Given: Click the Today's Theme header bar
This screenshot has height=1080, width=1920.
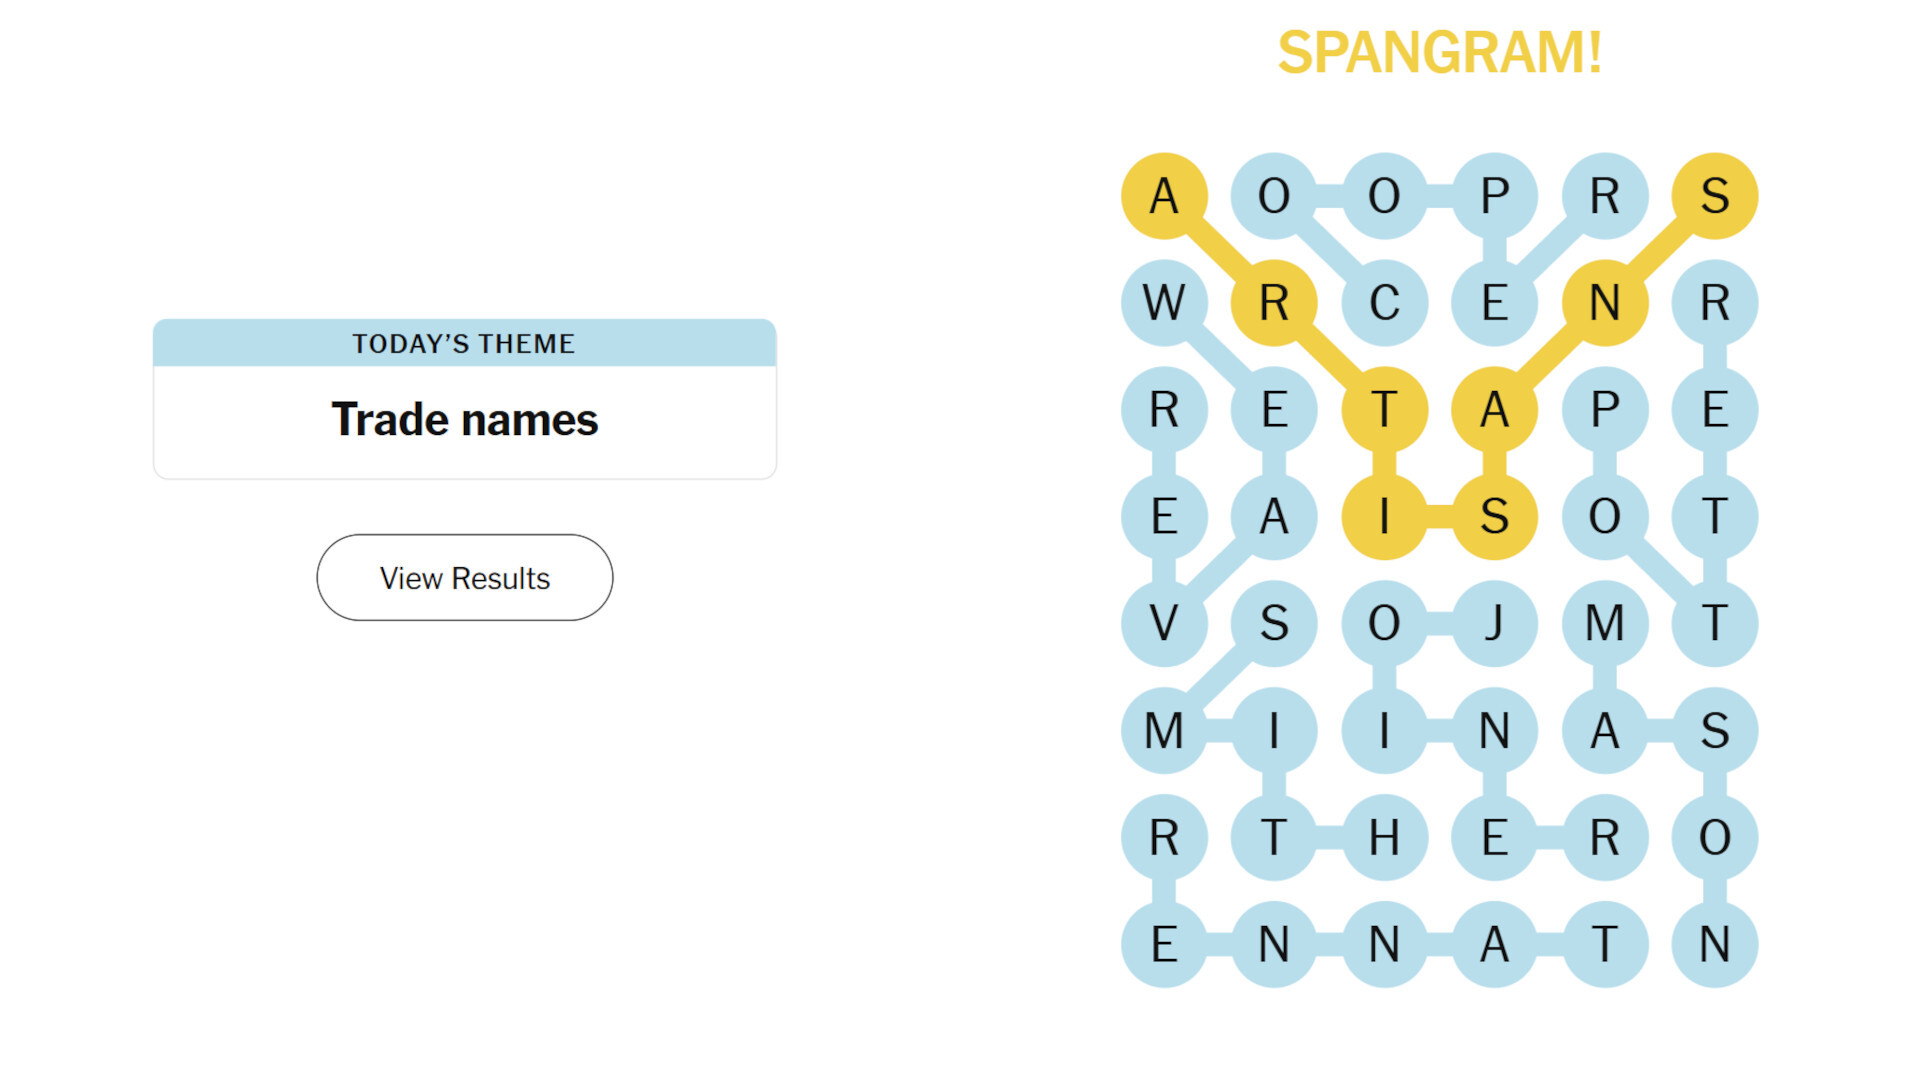Looking at the screenshot, I should (464, 343).
